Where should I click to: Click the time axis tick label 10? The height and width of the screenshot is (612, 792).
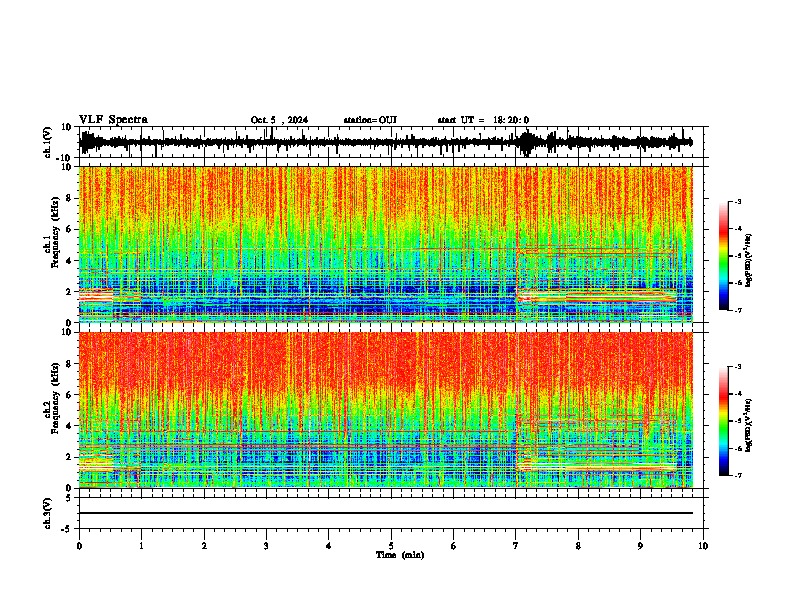(703, 546)
